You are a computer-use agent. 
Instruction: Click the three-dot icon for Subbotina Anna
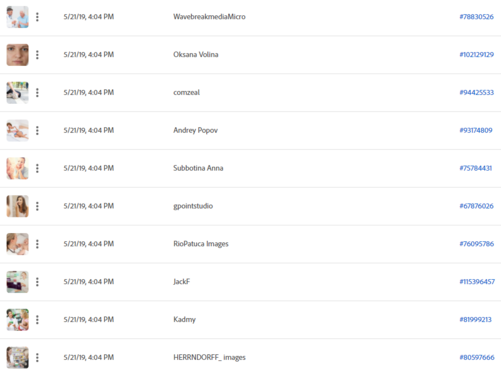tap(37, 168)
